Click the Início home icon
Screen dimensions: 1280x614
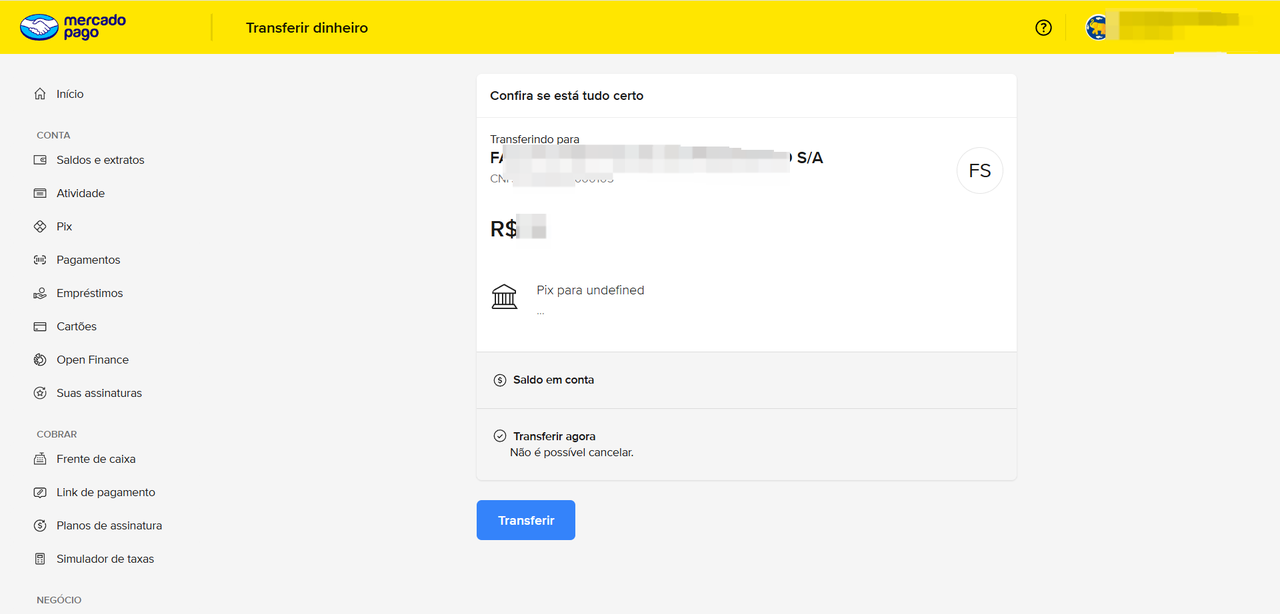[40, 94]
